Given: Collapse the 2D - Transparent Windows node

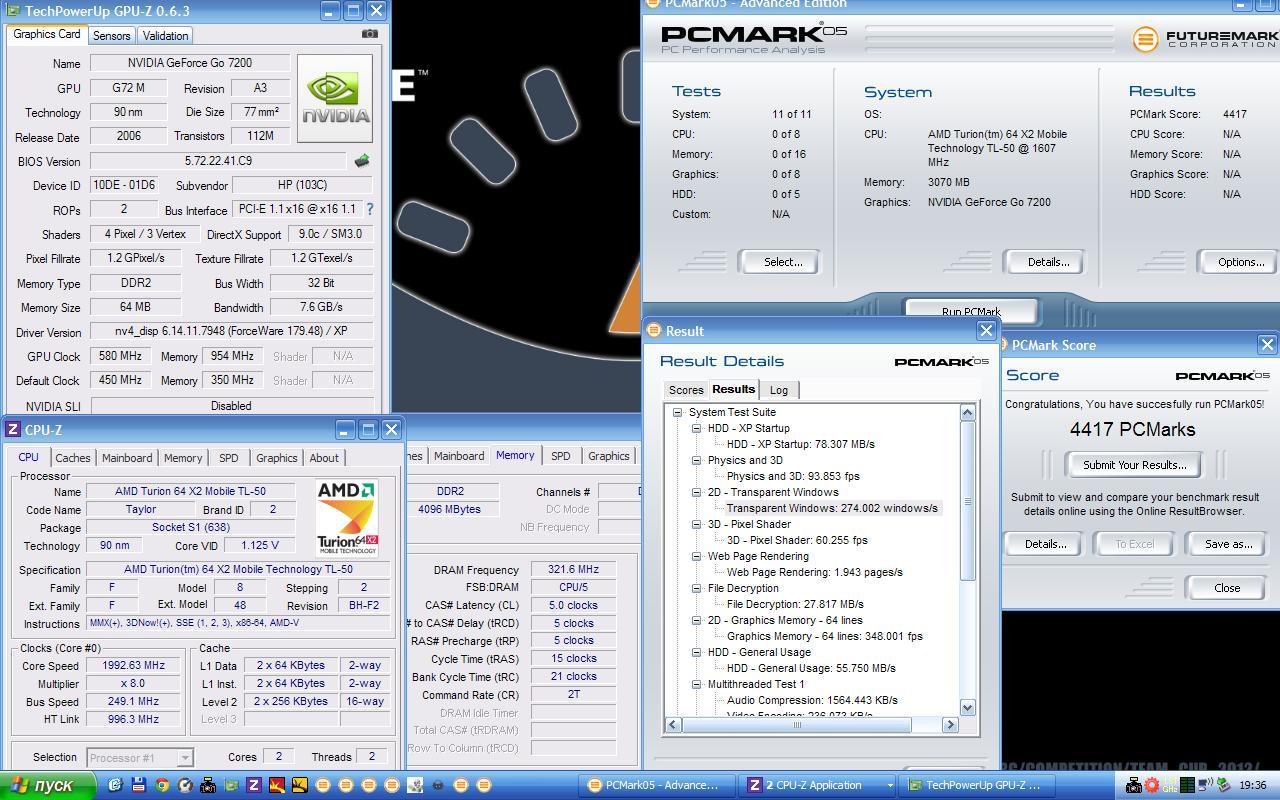Looking at the screenshot, I should (696, 492).
